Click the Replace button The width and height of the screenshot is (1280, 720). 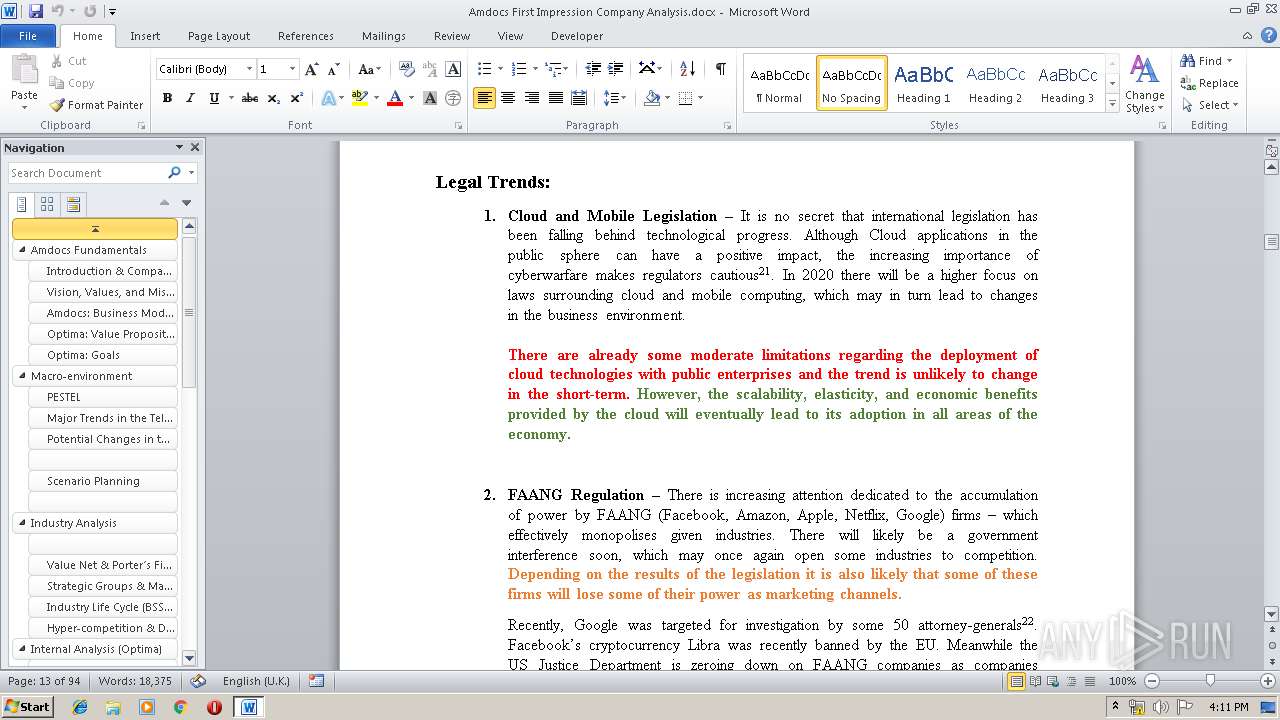1210,83
